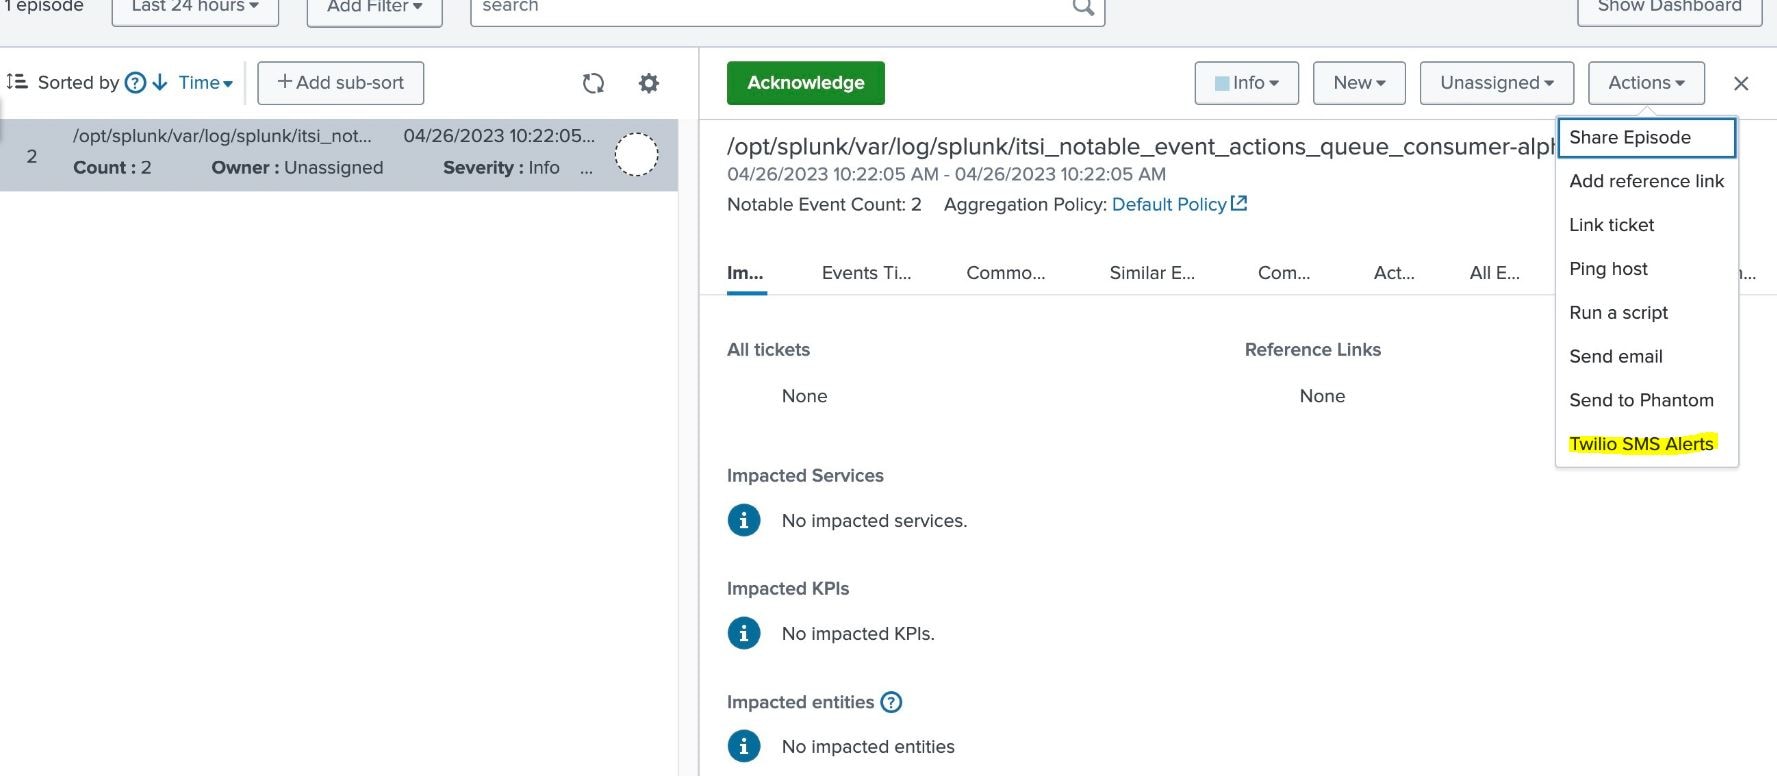Click the Add sub-sort button
Viewport: 1777px width, 776px height.
coord(341,83)
